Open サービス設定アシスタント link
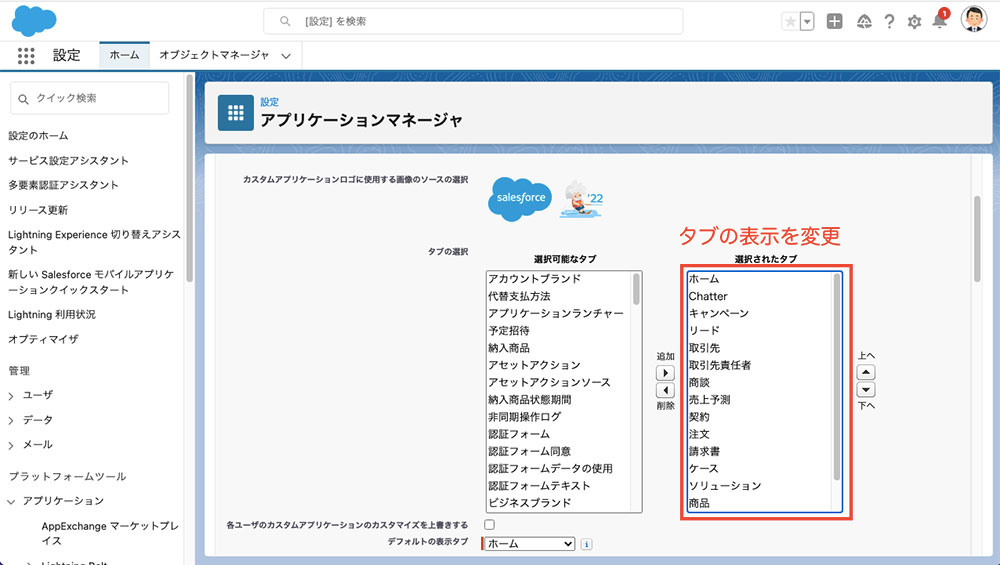 point(68,161)
